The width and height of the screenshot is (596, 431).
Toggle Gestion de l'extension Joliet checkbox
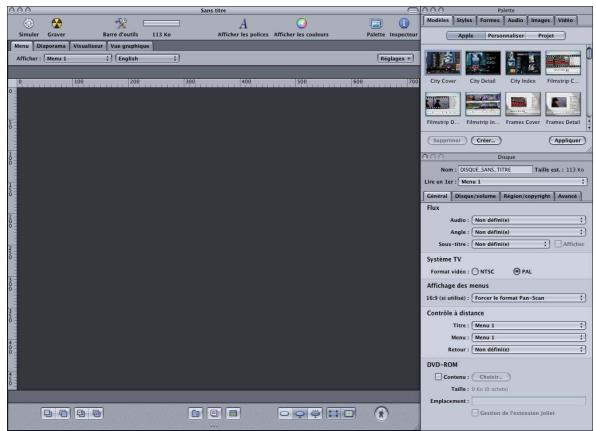pyautogui.click(x=475, y=413)
